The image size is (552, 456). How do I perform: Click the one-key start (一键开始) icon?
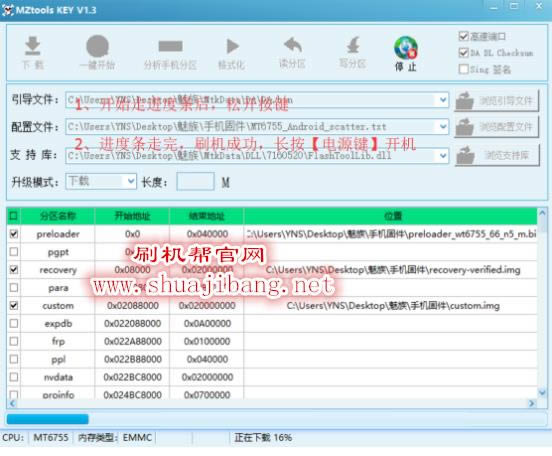tap(98, 46)
